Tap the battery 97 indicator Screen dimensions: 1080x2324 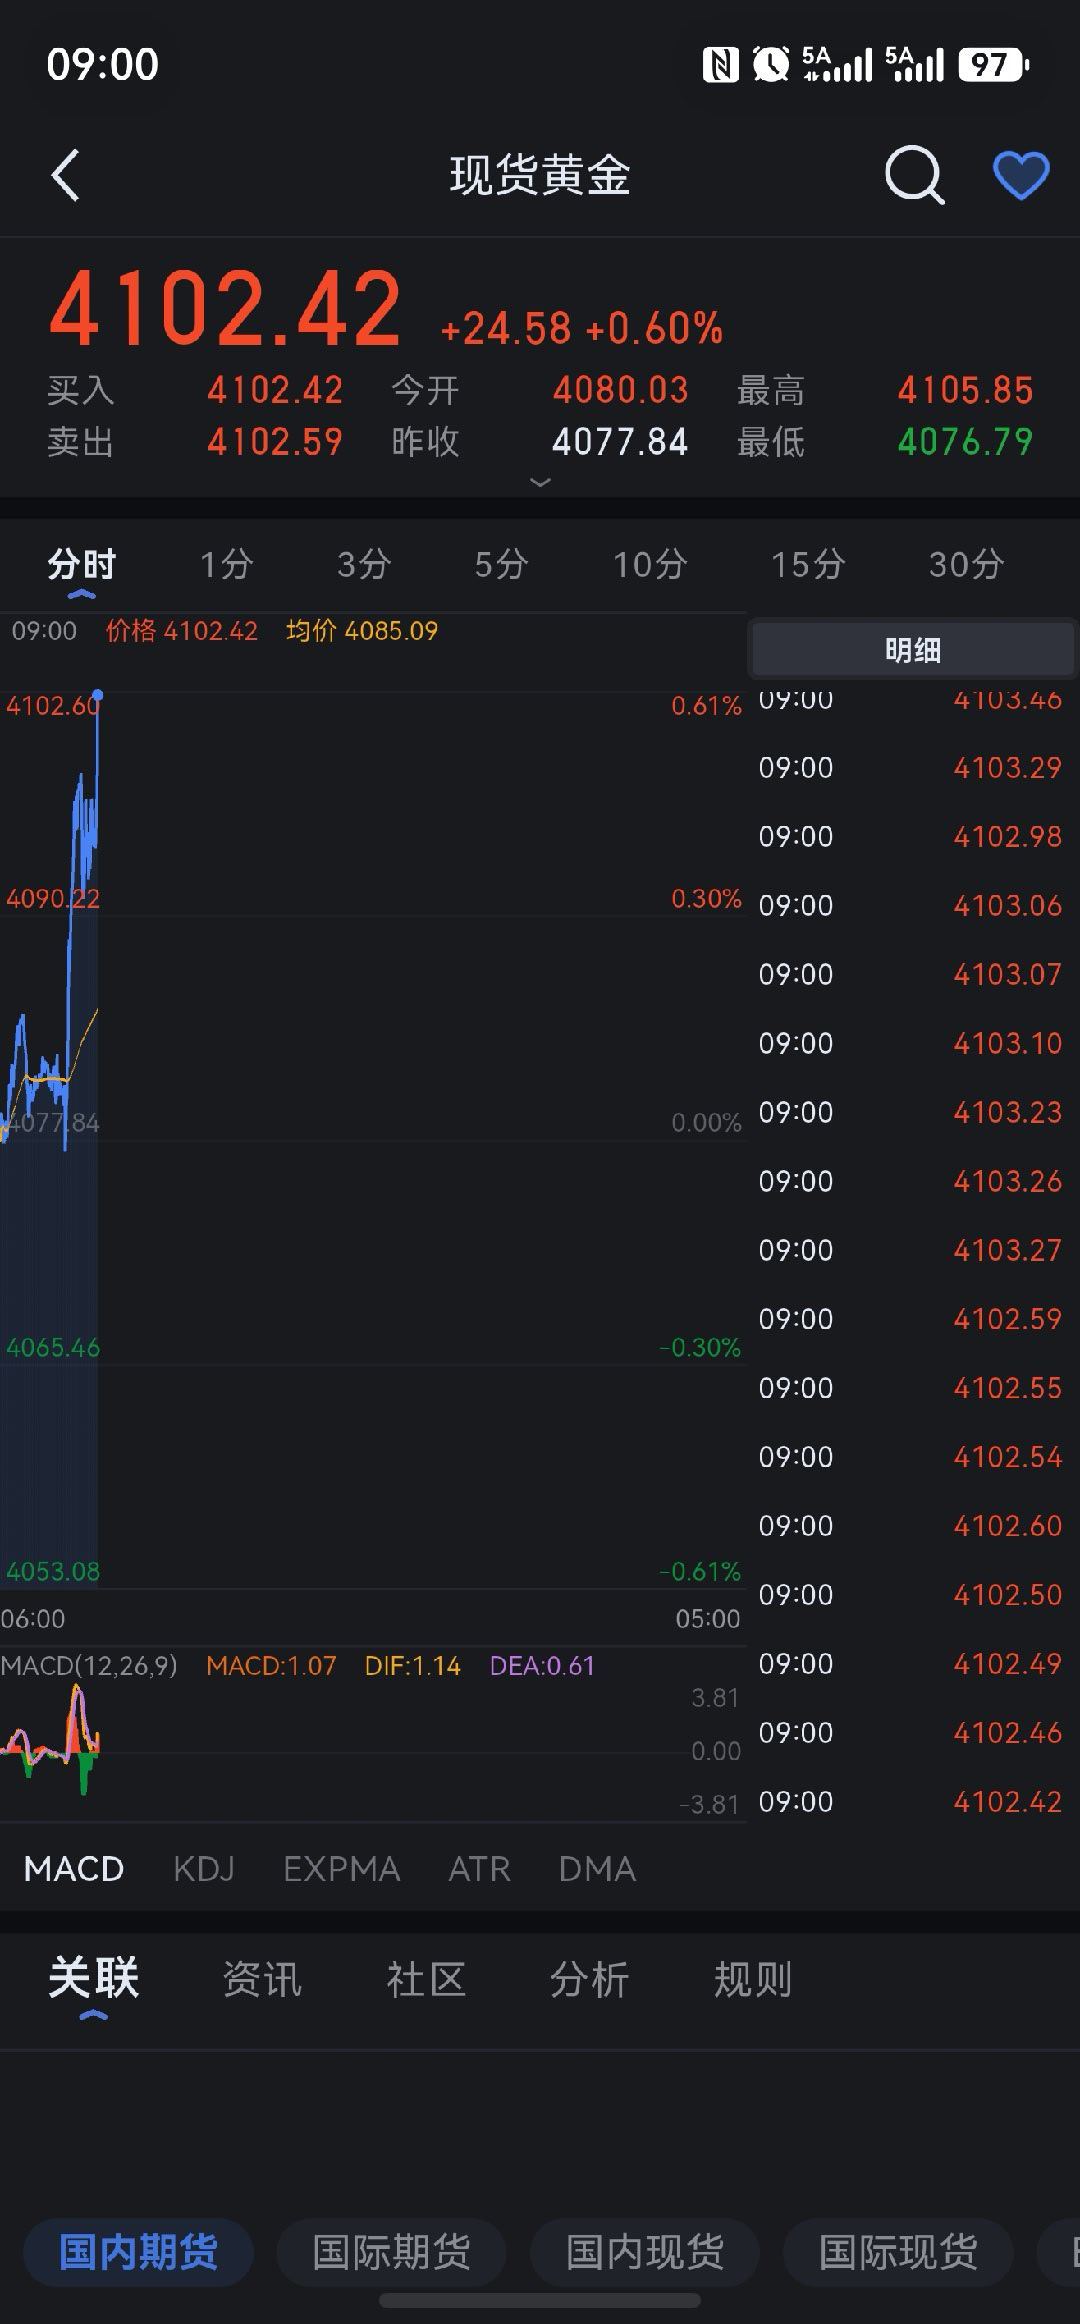(x=993, y=65)
